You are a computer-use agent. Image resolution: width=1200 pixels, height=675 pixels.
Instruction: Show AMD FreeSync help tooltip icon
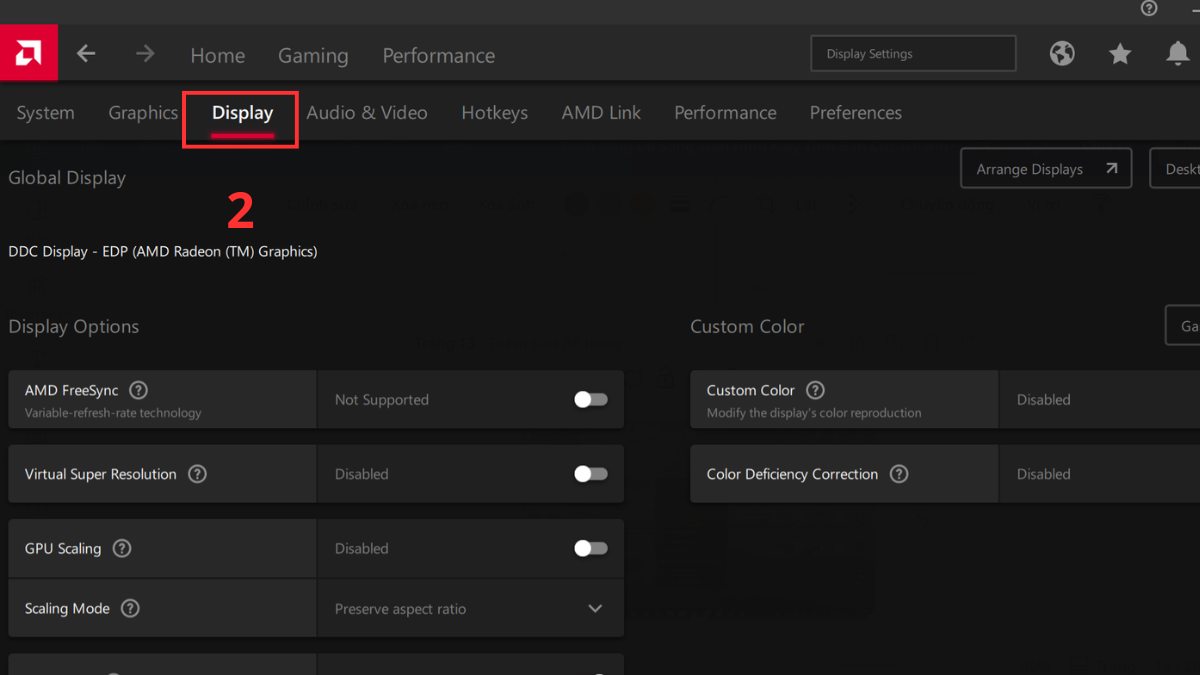[139, 390]
